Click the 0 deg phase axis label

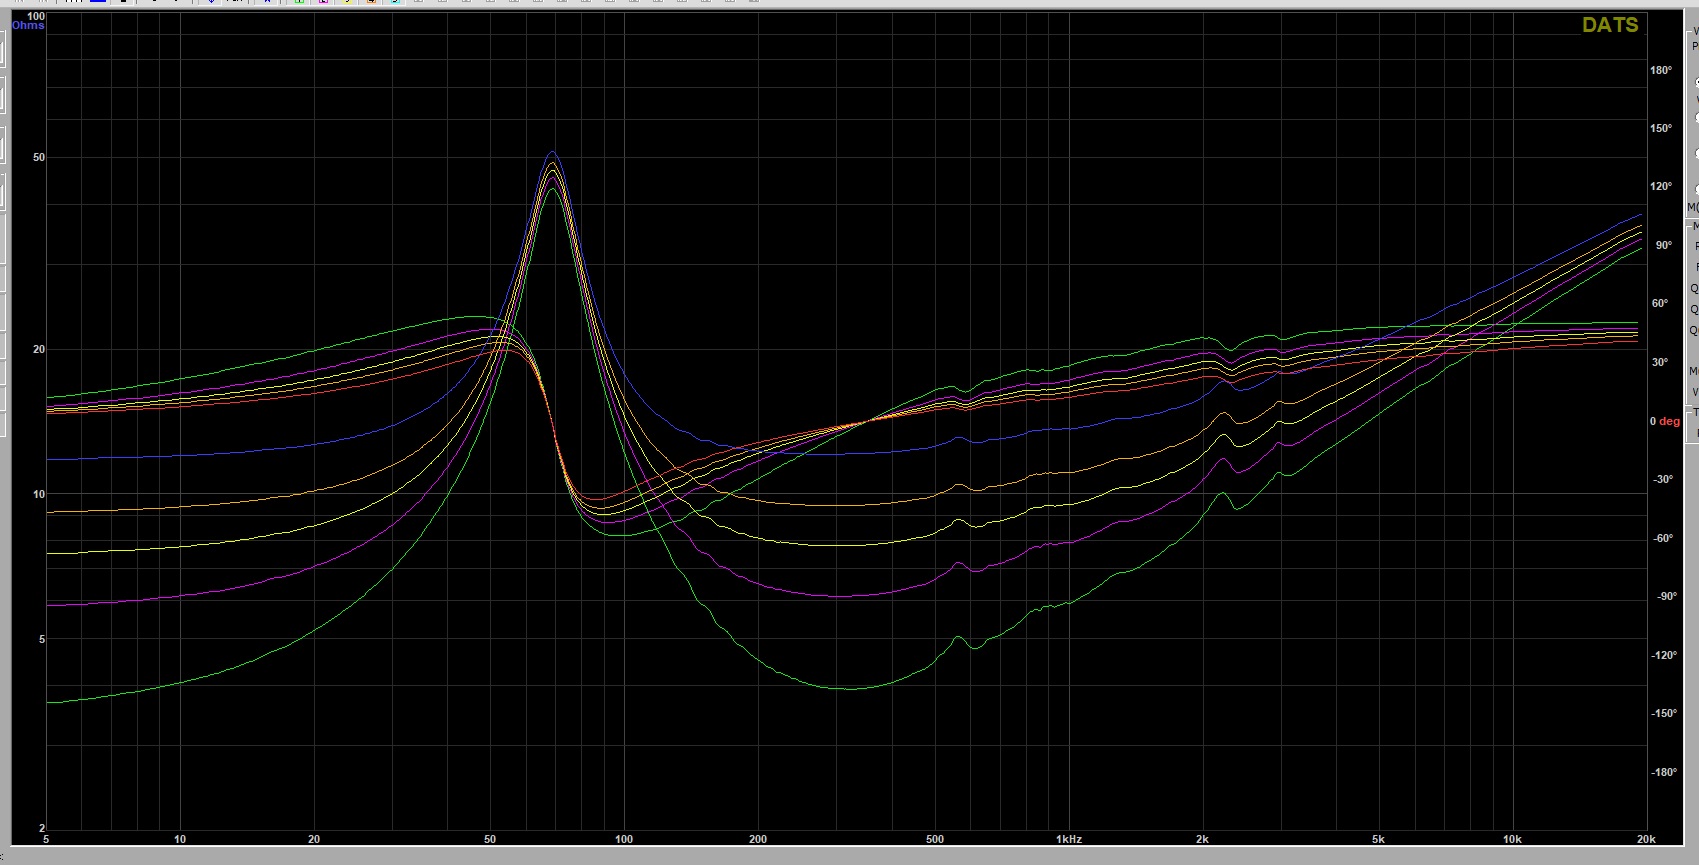click(1665, 422)
